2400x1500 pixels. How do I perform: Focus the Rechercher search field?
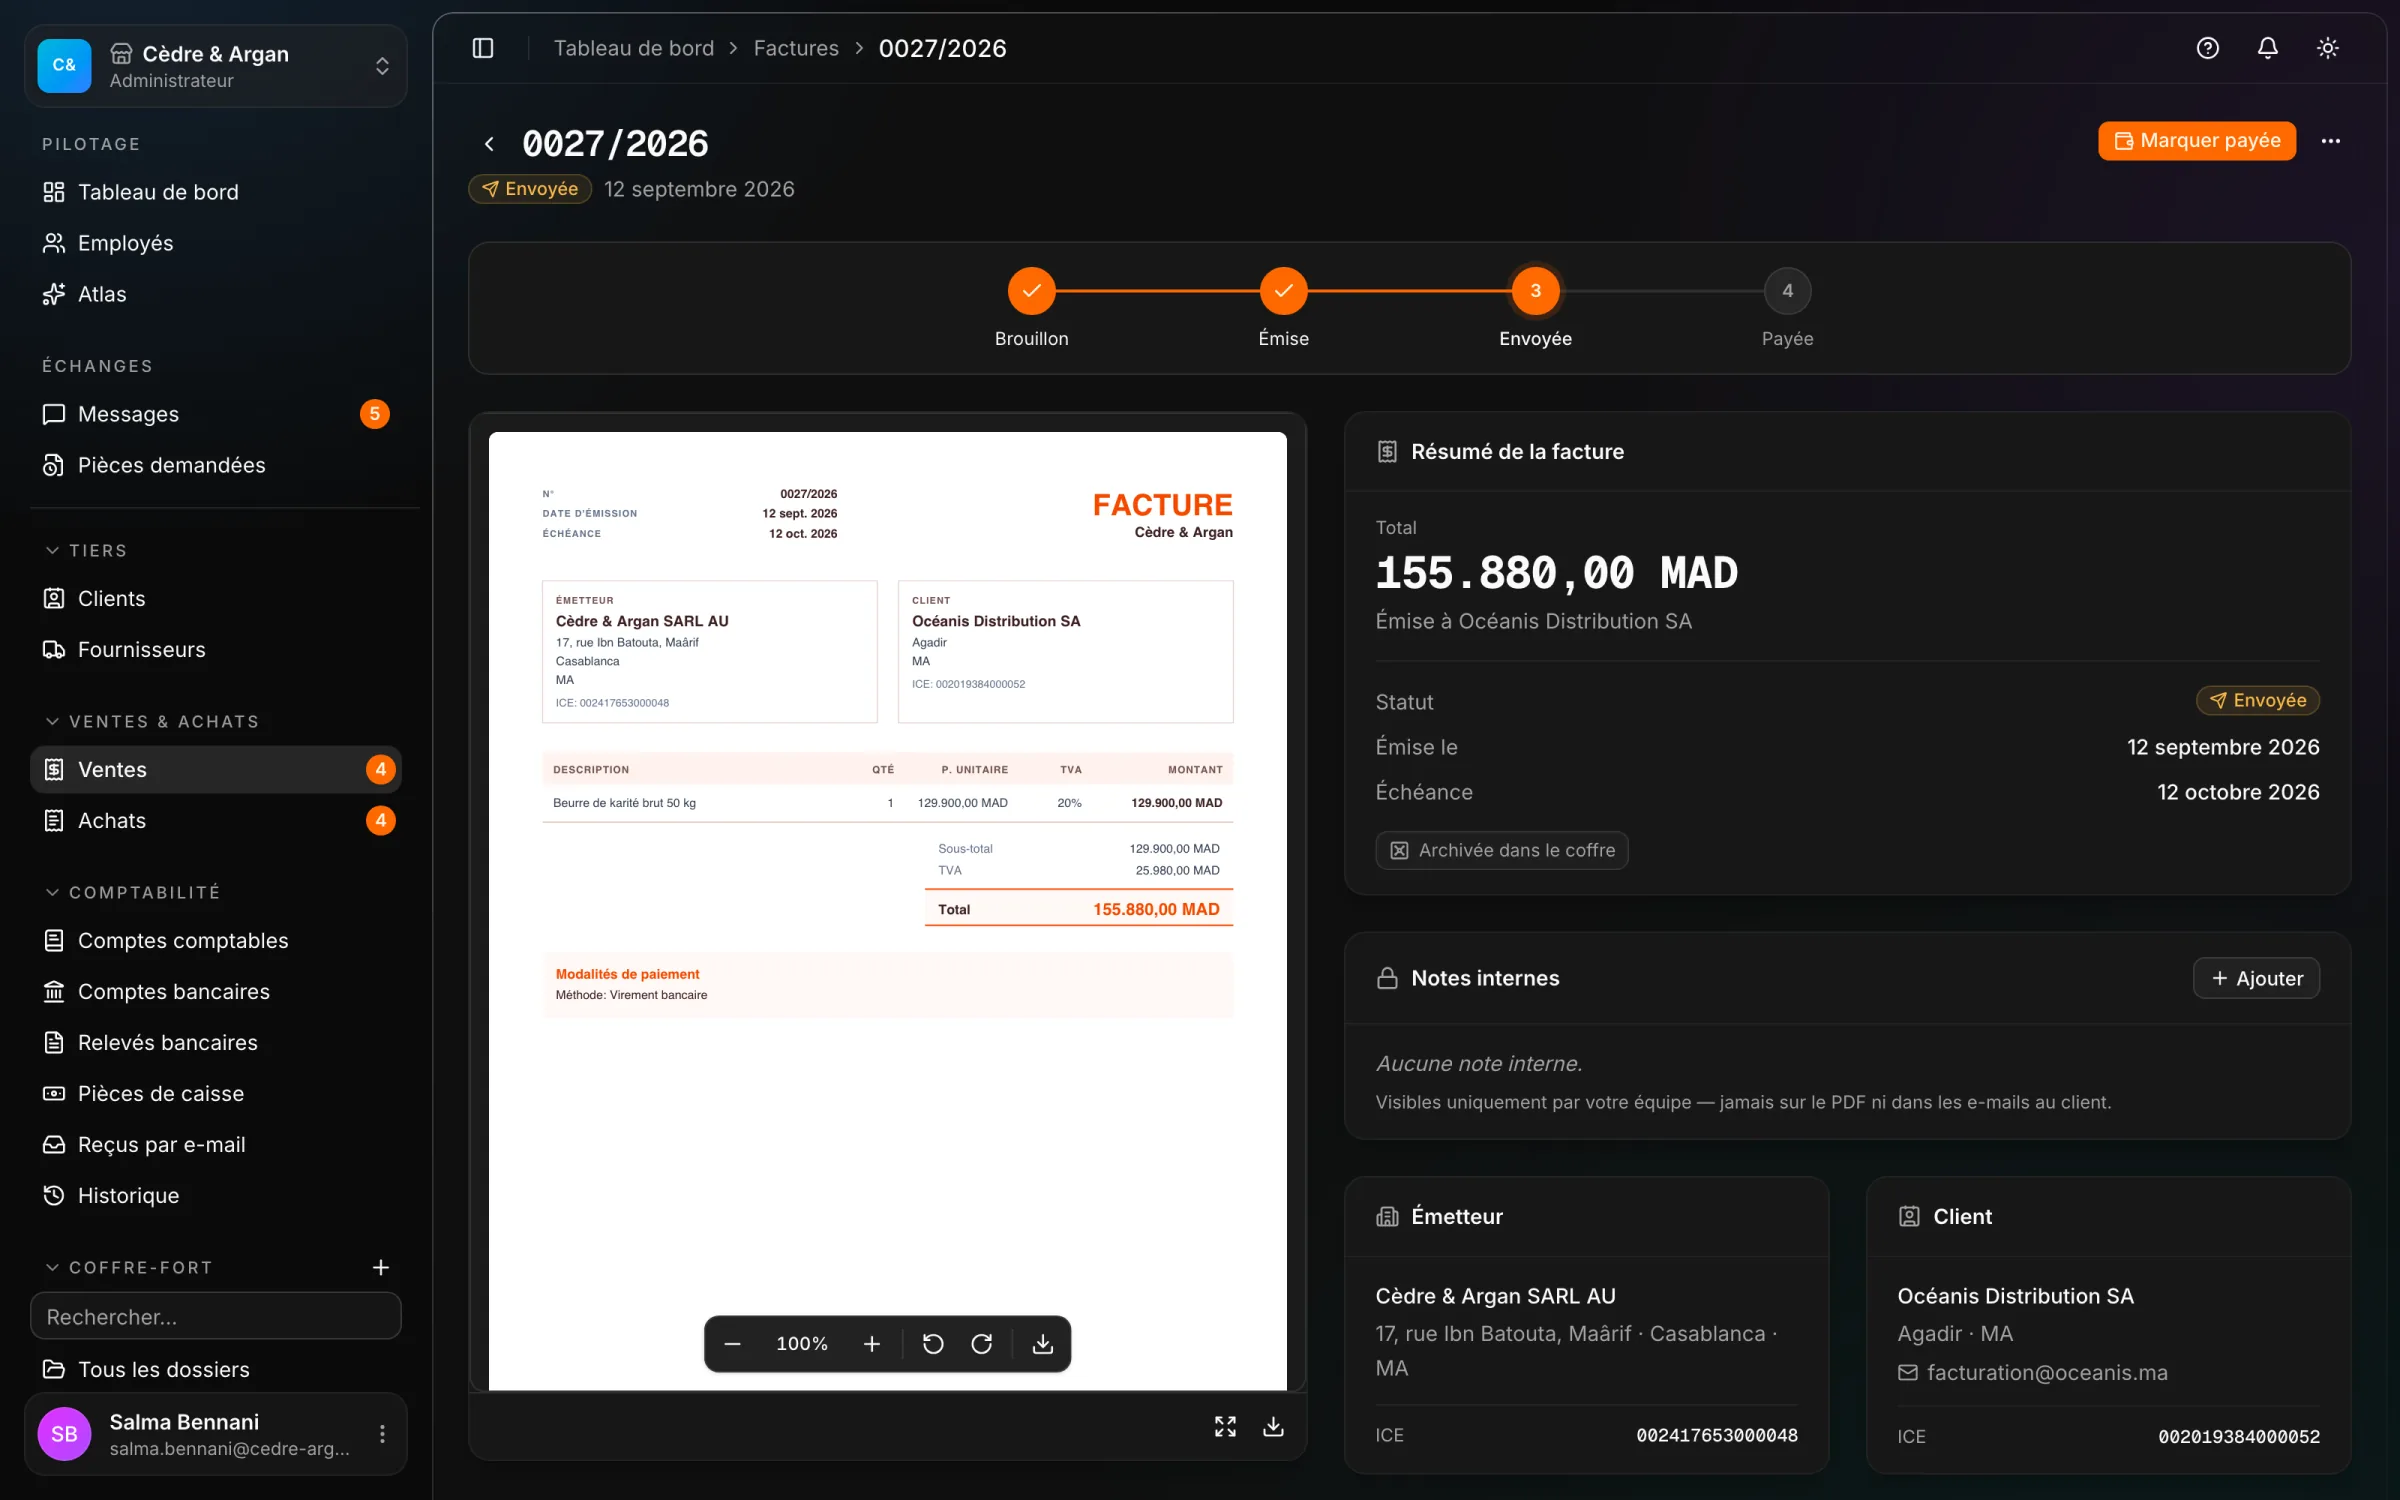[216, 1316]
